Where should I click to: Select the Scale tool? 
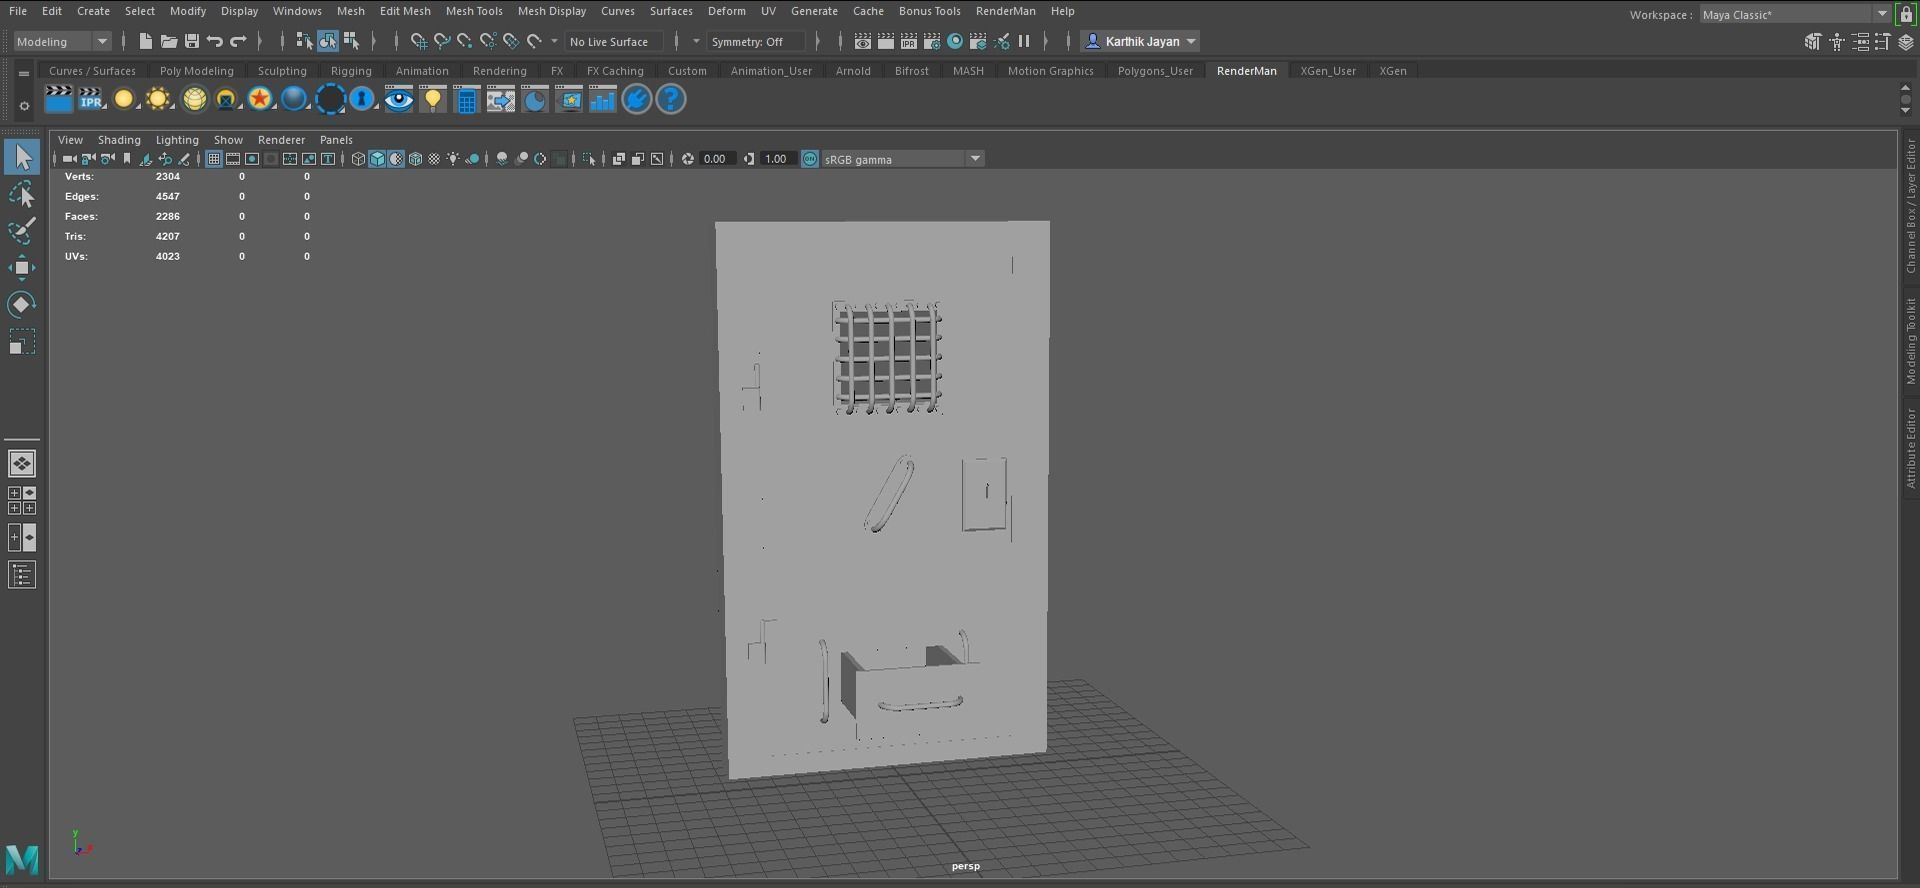pyautogui.click(x=22, y=342)
